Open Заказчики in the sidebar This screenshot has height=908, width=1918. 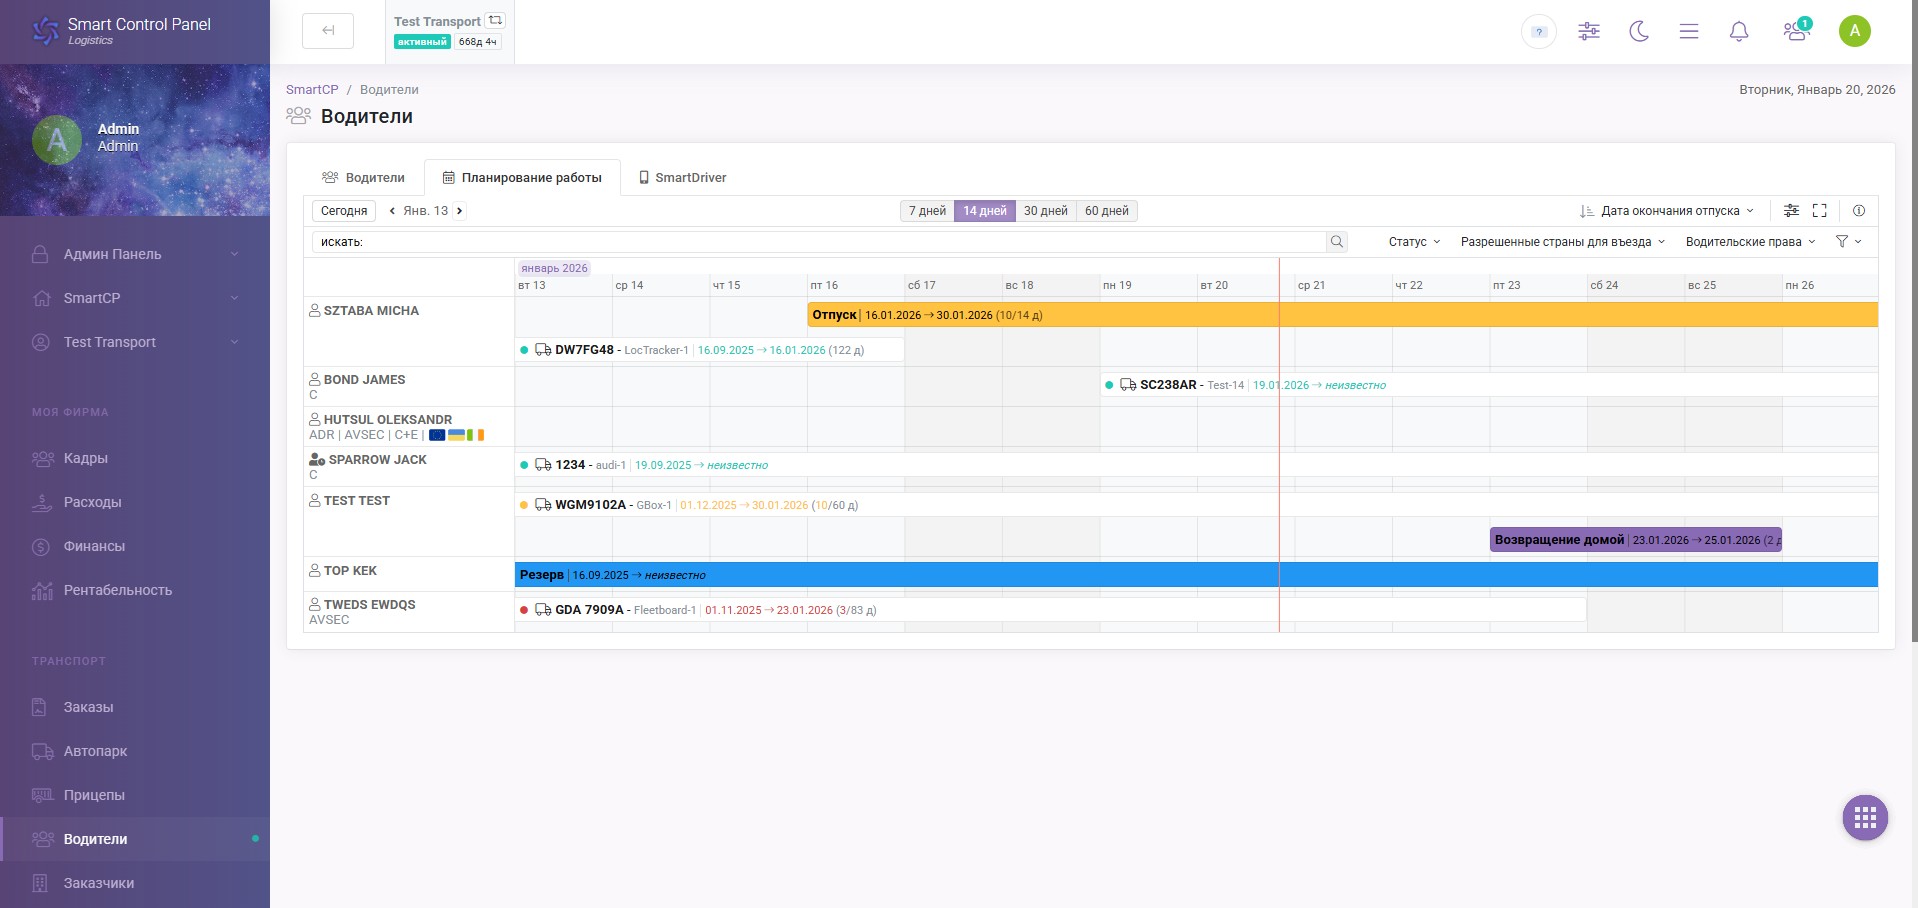(x=135, y=883)
